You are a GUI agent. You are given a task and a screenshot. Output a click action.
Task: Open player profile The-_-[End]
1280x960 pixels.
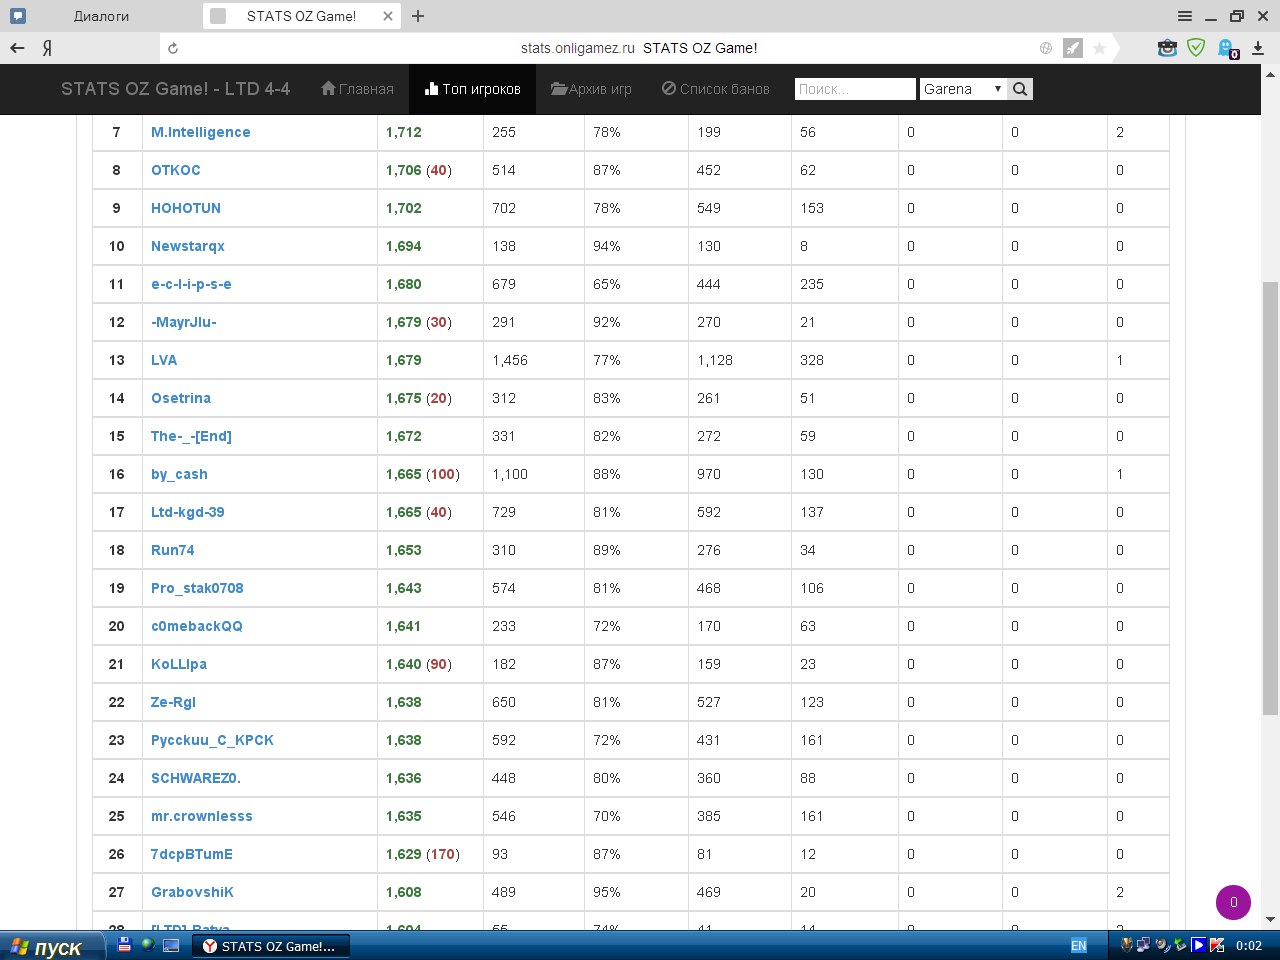click(191, 436)
